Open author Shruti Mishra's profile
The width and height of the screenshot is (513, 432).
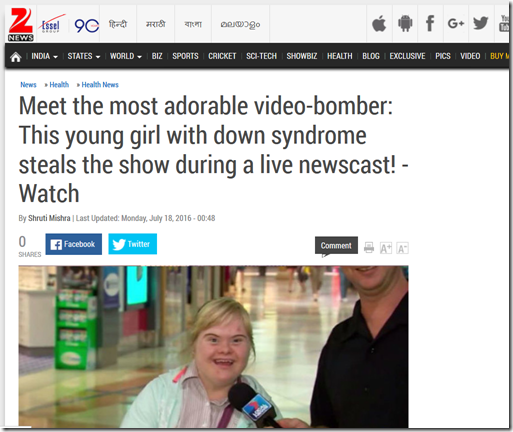coord(49,218)
